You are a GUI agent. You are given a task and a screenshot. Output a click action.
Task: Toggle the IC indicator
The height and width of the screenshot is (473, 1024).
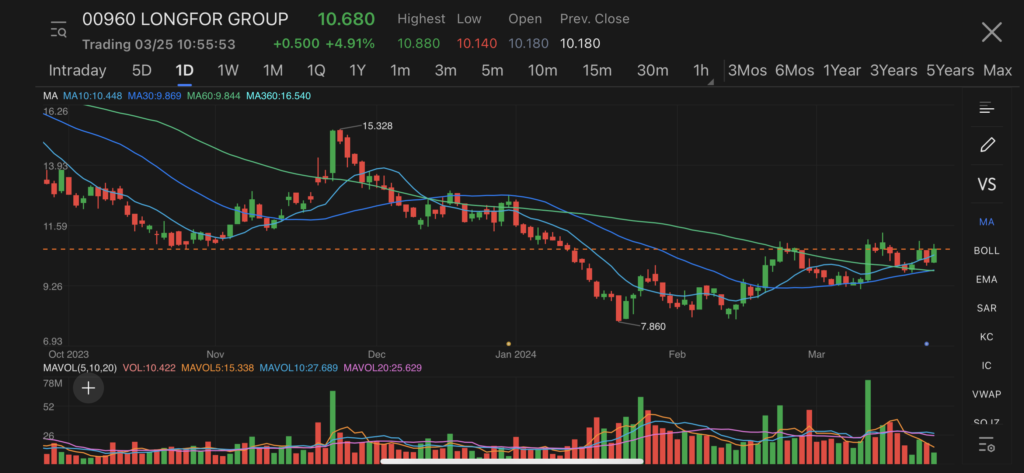click(986, 365)
